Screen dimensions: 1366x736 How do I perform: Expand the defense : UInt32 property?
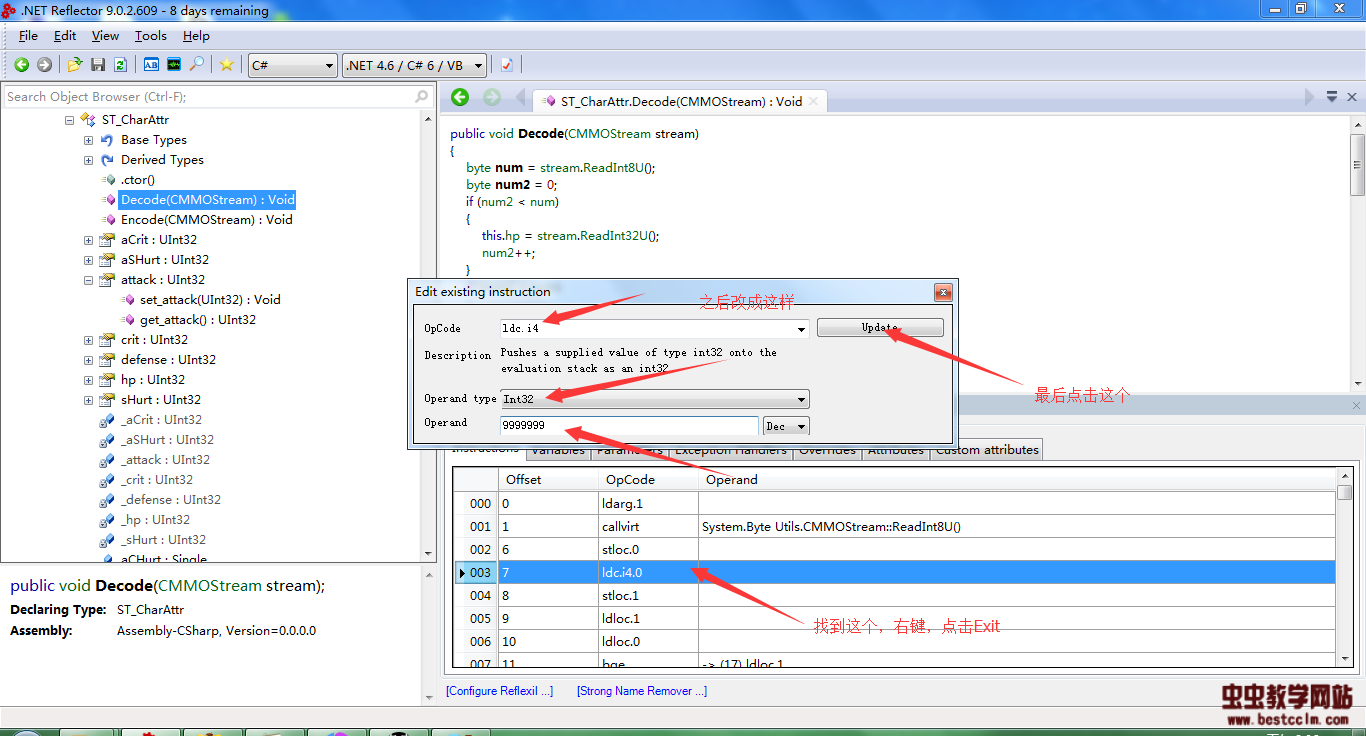coord(89,360)
